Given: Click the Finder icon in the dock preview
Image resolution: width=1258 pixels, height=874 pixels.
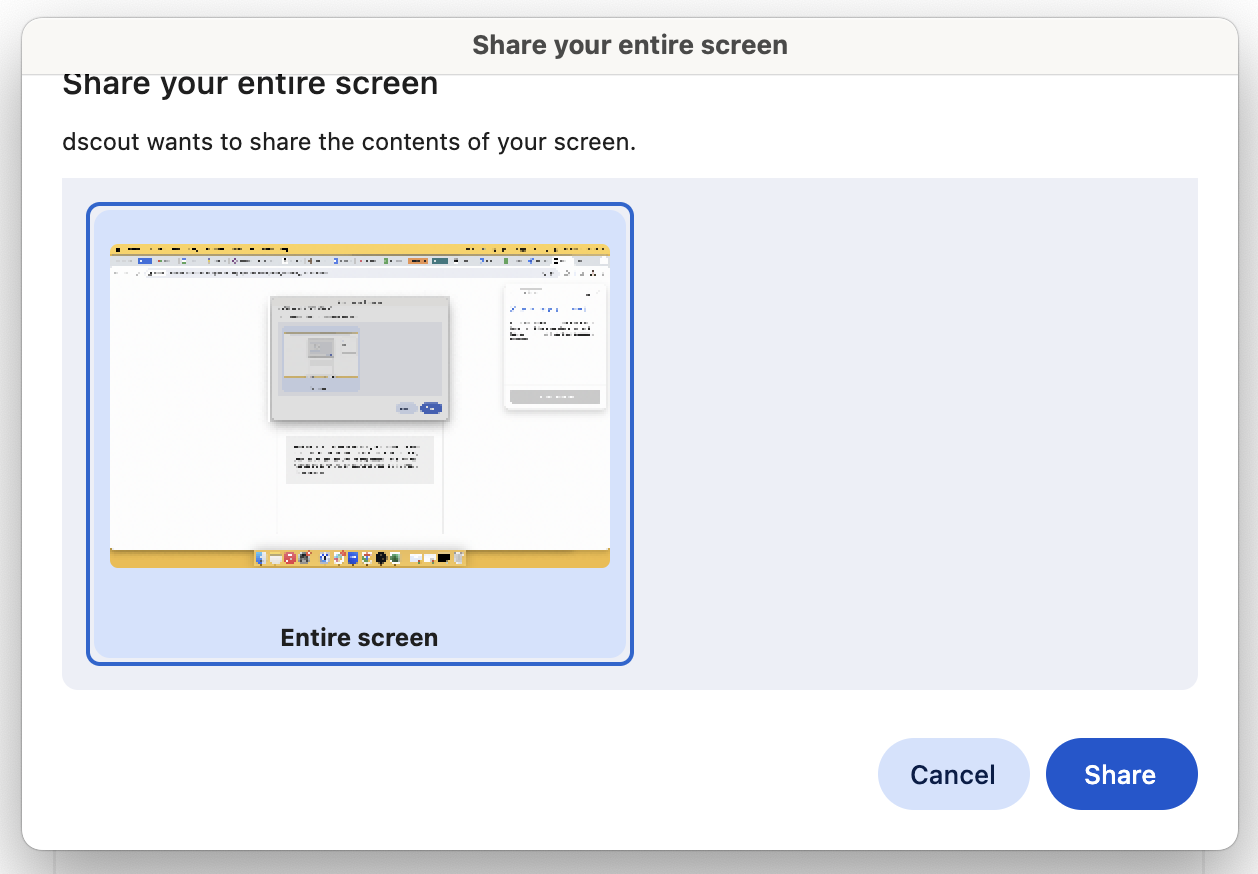Looking at the screenshot, I should click(260, 558).
